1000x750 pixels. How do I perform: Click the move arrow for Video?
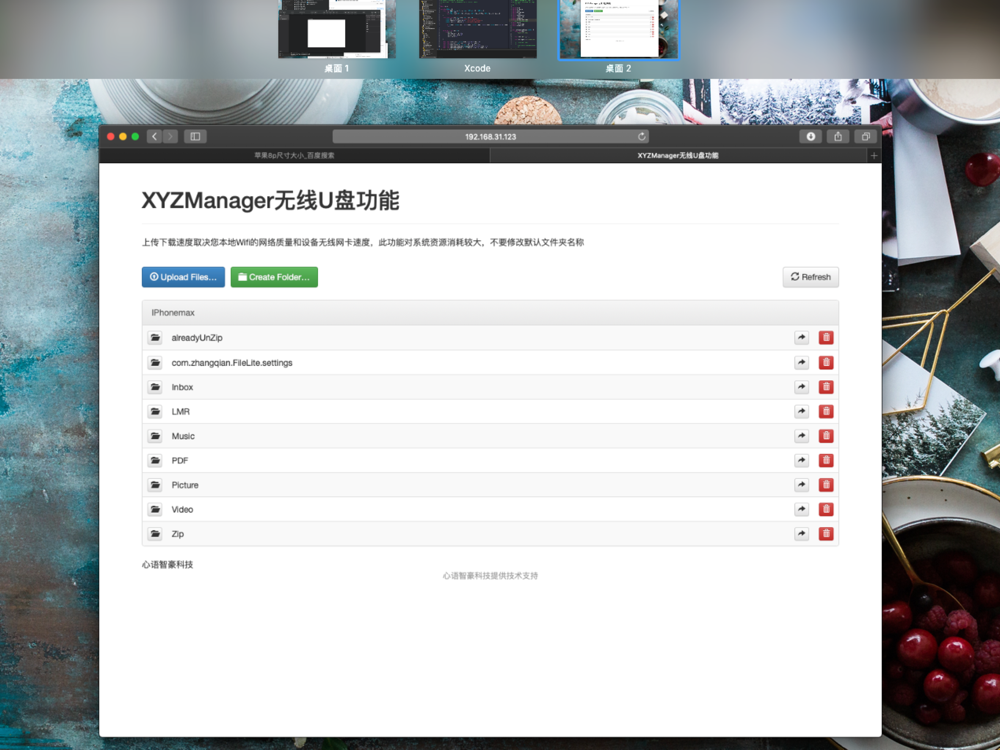pyautogui.click(x=802, y=509)
